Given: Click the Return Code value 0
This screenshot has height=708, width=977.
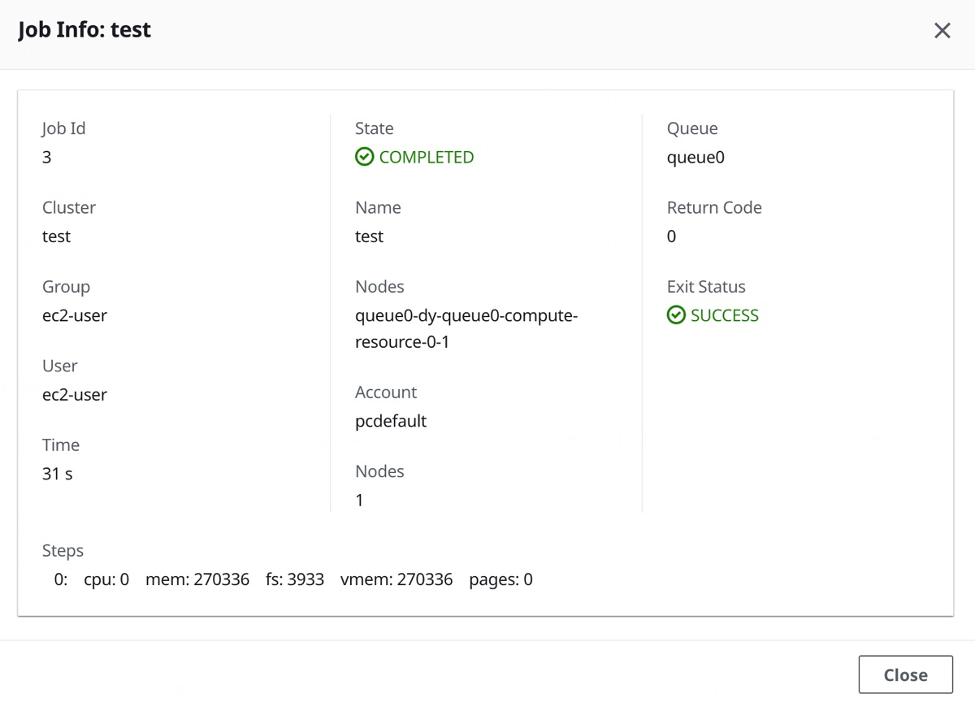Looking at the screenshot, I should tap(670, 236).
